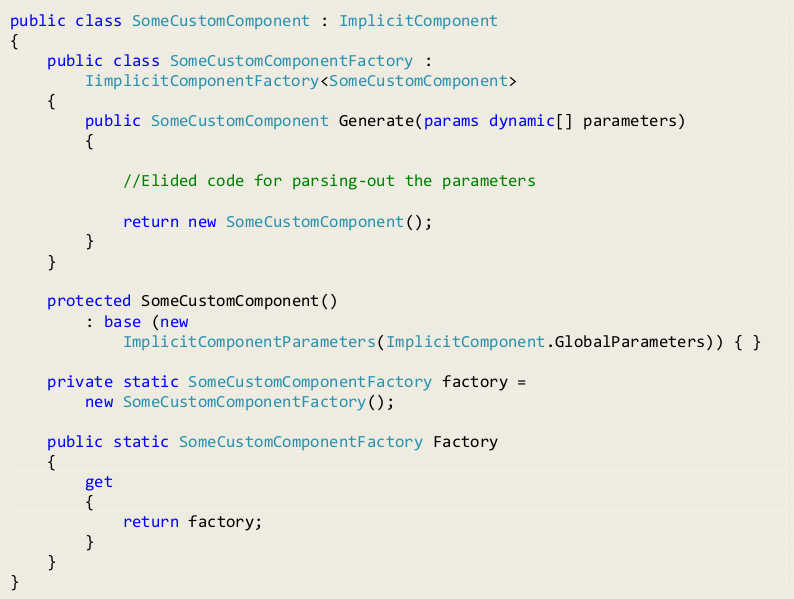Click the 'Generate' method name
Image resolution: width=794 pixels, height=599 pixels.
[x=376, y=121]
